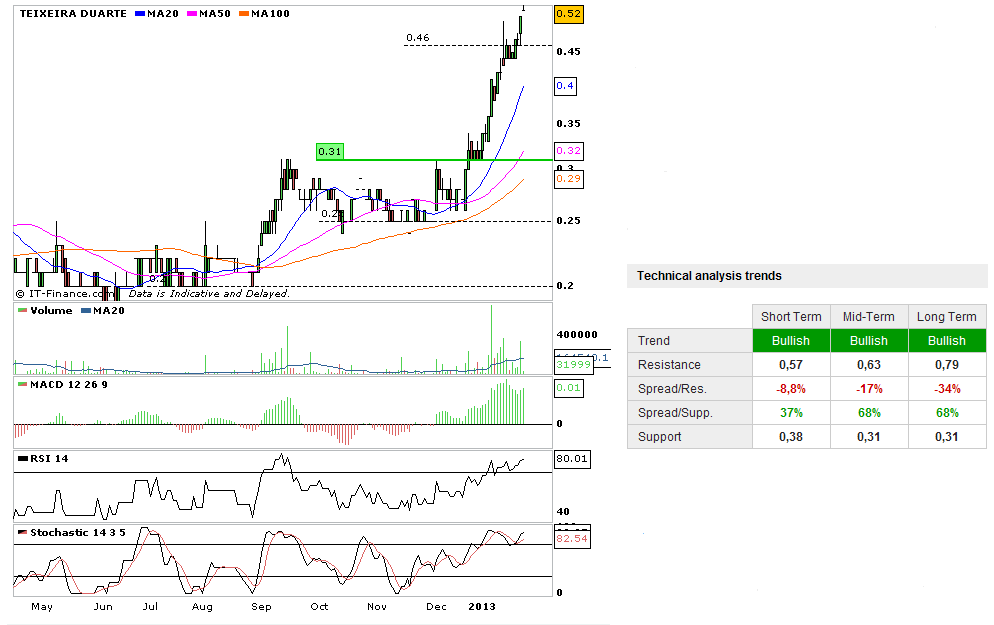Click the MACD 12 26 9 label
Viewport: 994px width, 625px height.
coord(68,385)
